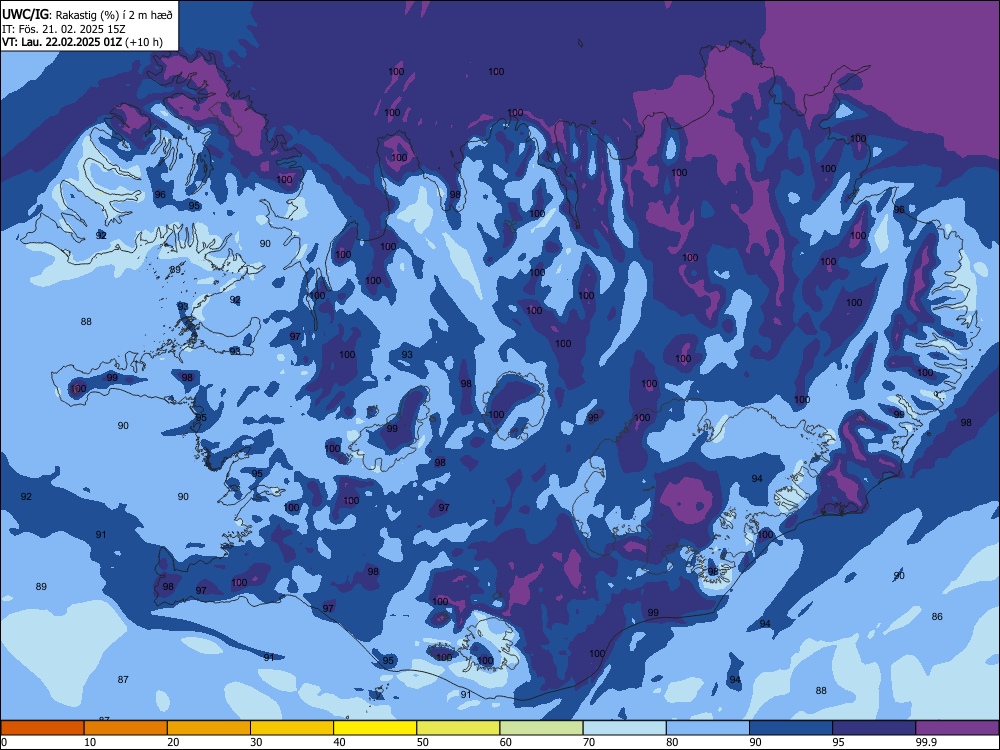Click the '99.9' legend scale label
The width and height of the screenshot is (1000, 750).
926,742
